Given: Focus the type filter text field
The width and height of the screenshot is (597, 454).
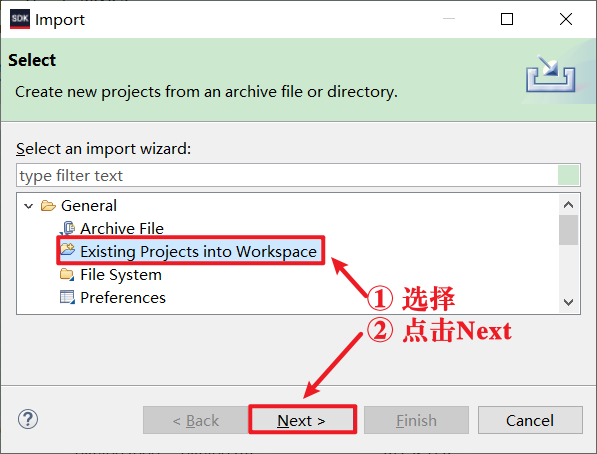Looking at the screenshot, I should pyautogui.click(x=287, y=176).
